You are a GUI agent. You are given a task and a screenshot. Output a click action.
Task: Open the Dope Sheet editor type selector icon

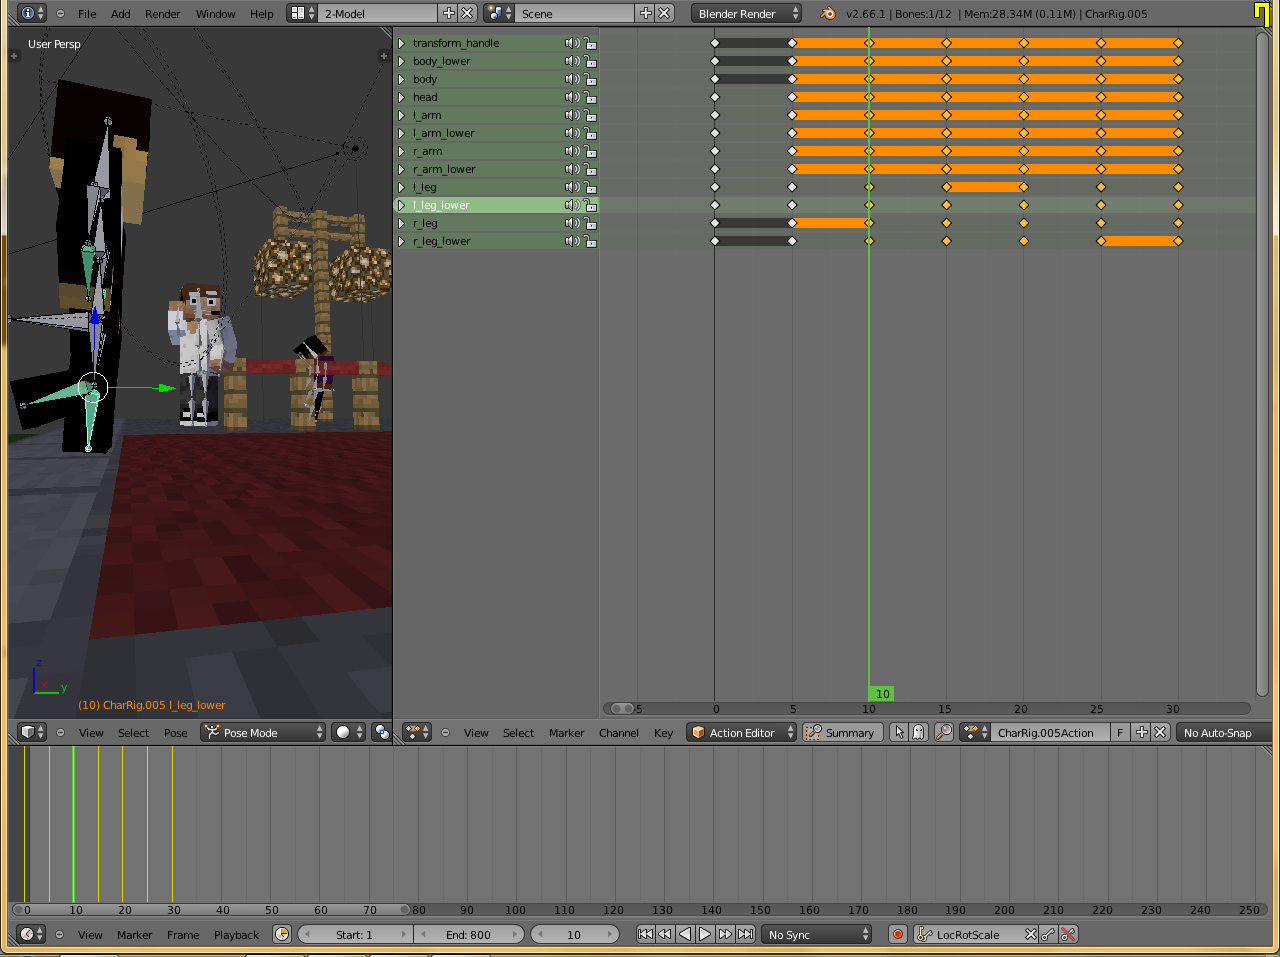coord(417,732)
